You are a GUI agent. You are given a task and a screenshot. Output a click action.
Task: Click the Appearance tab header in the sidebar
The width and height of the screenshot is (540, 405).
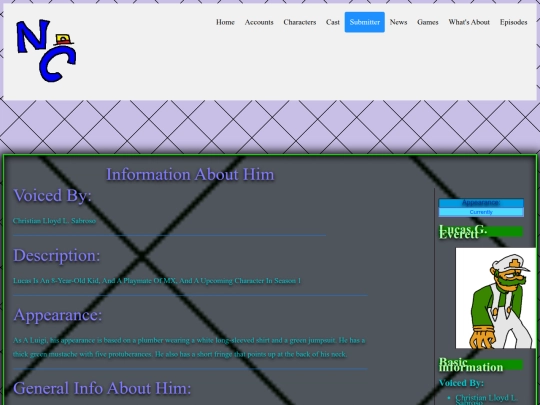click(x=481, y=203)
